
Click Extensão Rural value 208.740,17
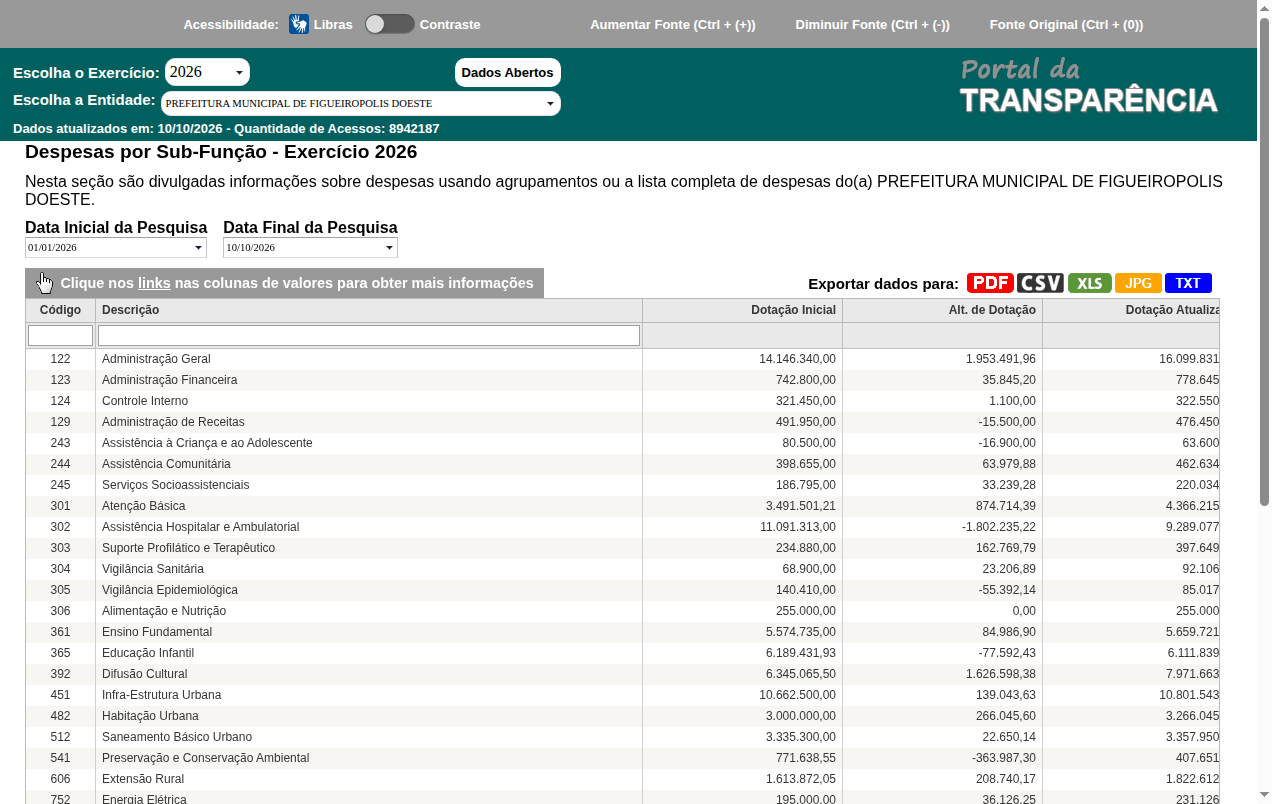(x=1004, y=779)
